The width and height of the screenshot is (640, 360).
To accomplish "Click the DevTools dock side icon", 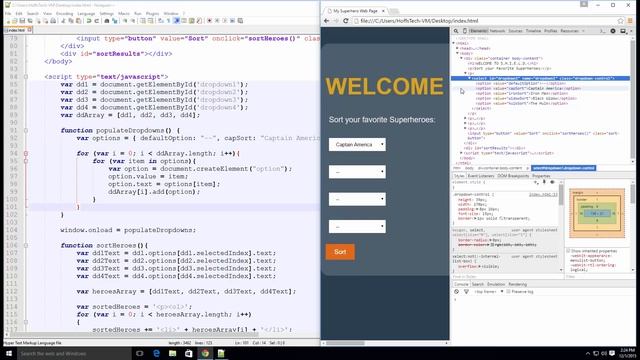I will [623, 31].
